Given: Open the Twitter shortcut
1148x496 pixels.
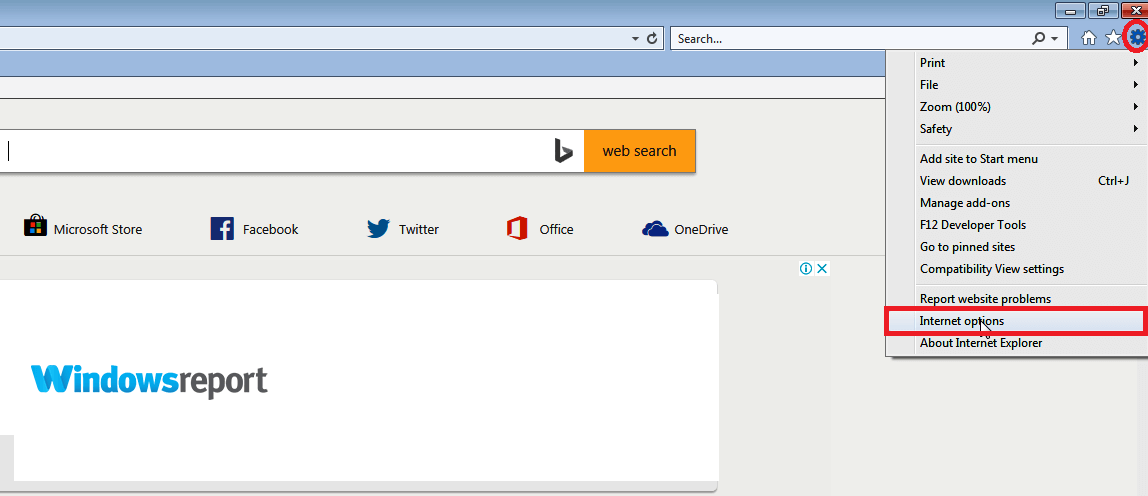Looking at the screenshot, I should 403,229.
